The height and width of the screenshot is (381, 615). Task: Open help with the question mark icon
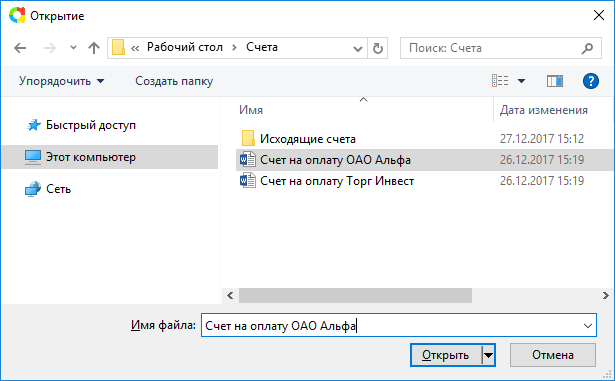coord(591,81)
